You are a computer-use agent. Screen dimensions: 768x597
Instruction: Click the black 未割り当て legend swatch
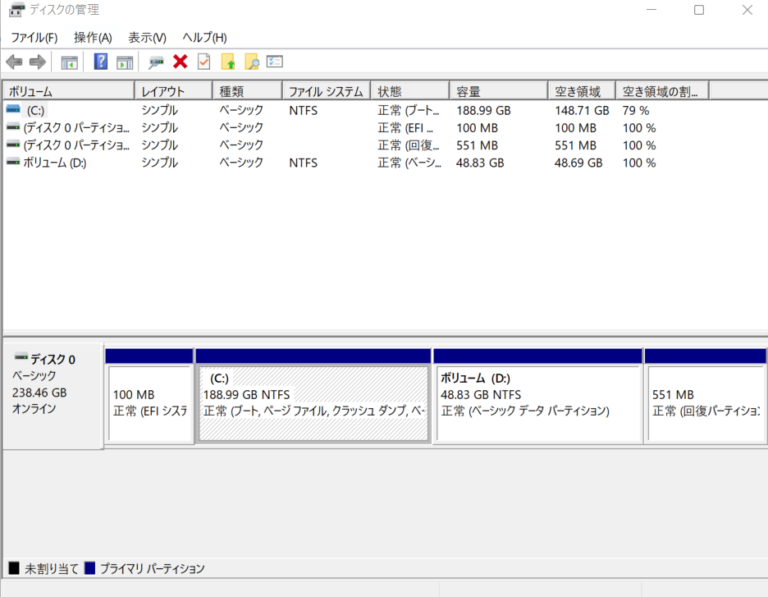14,568
